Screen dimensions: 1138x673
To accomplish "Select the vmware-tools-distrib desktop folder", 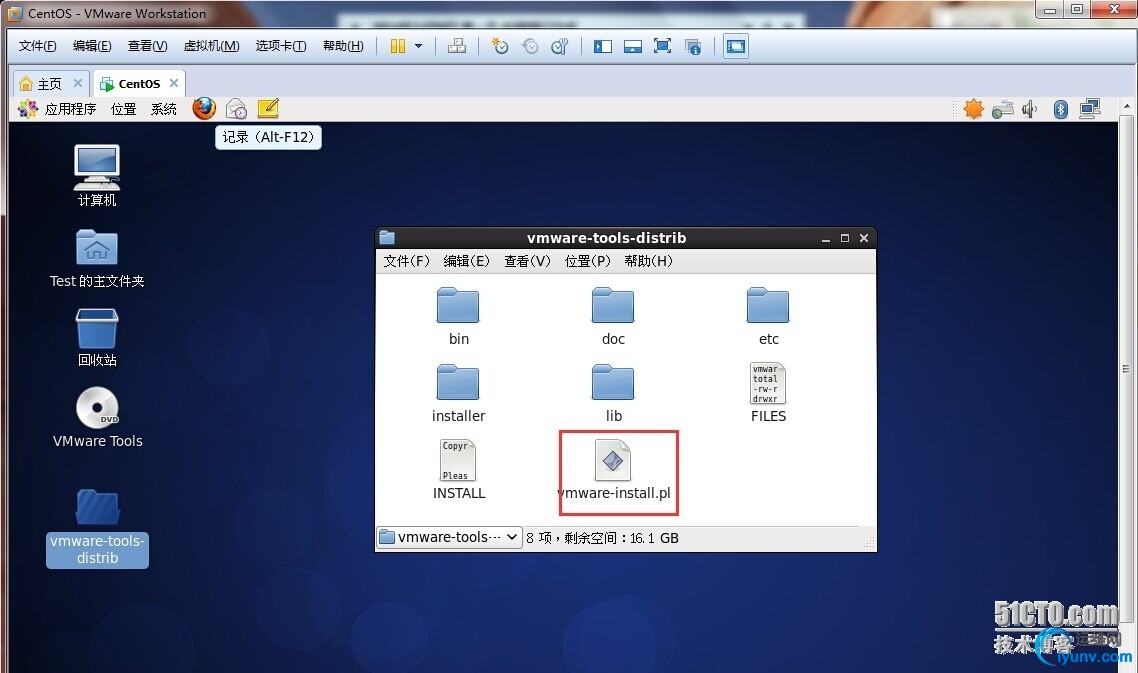I will pos(97,528).
